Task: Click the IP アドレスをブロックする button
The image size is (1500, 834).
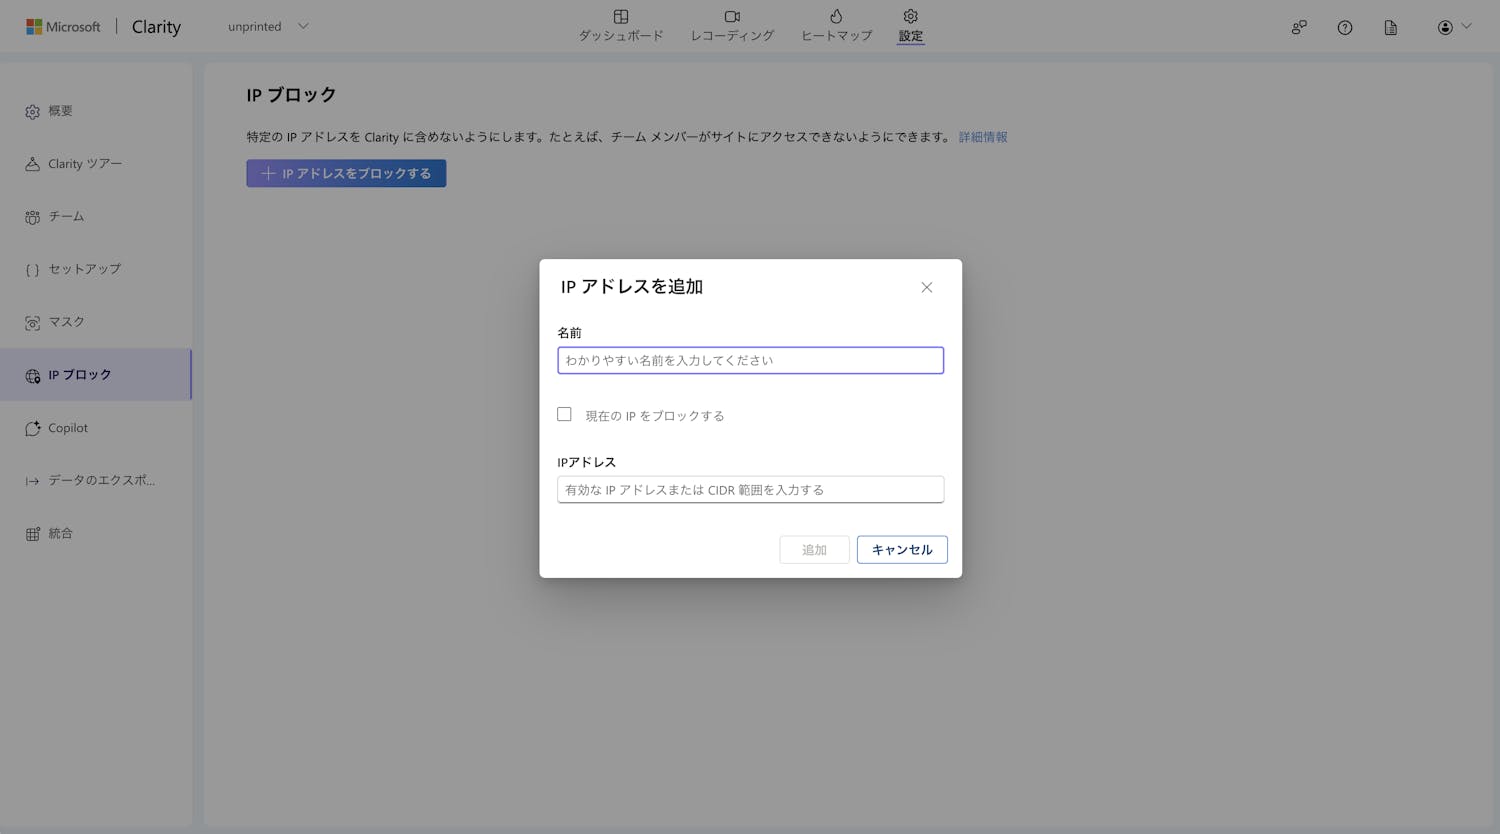Action: point(346,173)
